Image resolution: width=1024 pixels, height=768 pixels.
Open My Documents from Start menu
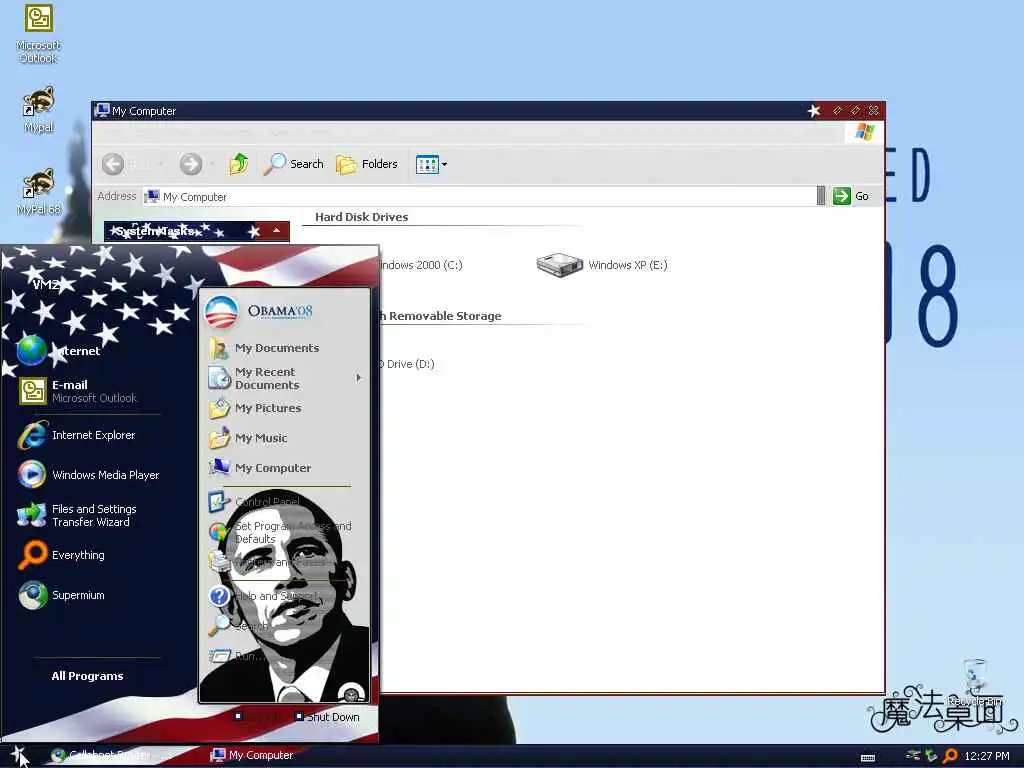tap(264, 348)
